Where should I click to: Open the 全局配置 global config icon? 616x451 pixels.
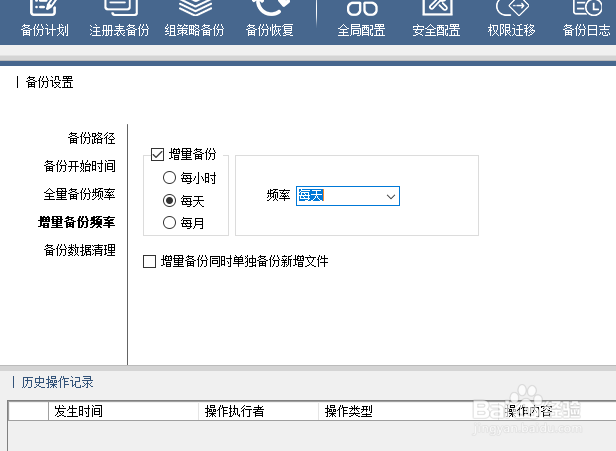point(361,19)
